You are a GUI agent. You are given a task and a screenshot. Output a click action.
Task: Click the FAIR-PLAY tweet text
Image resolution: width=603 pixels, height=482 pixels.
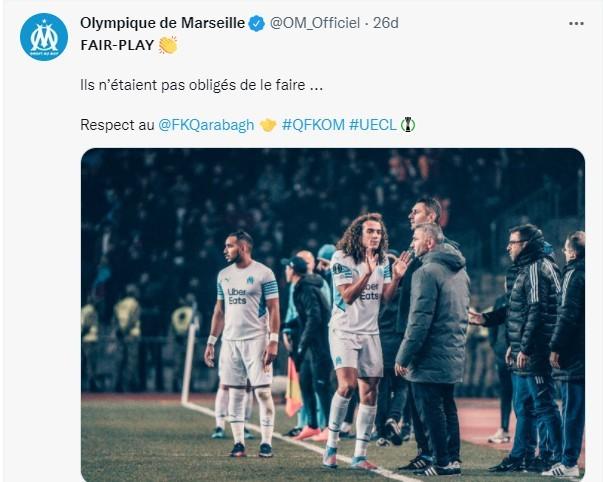click(x=116, y=45)
